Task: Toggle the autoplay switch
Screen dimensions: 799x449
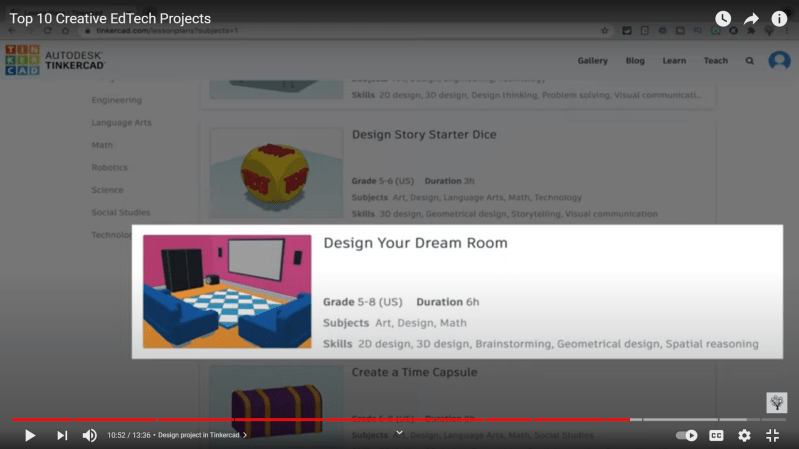Action: [687, 435]
